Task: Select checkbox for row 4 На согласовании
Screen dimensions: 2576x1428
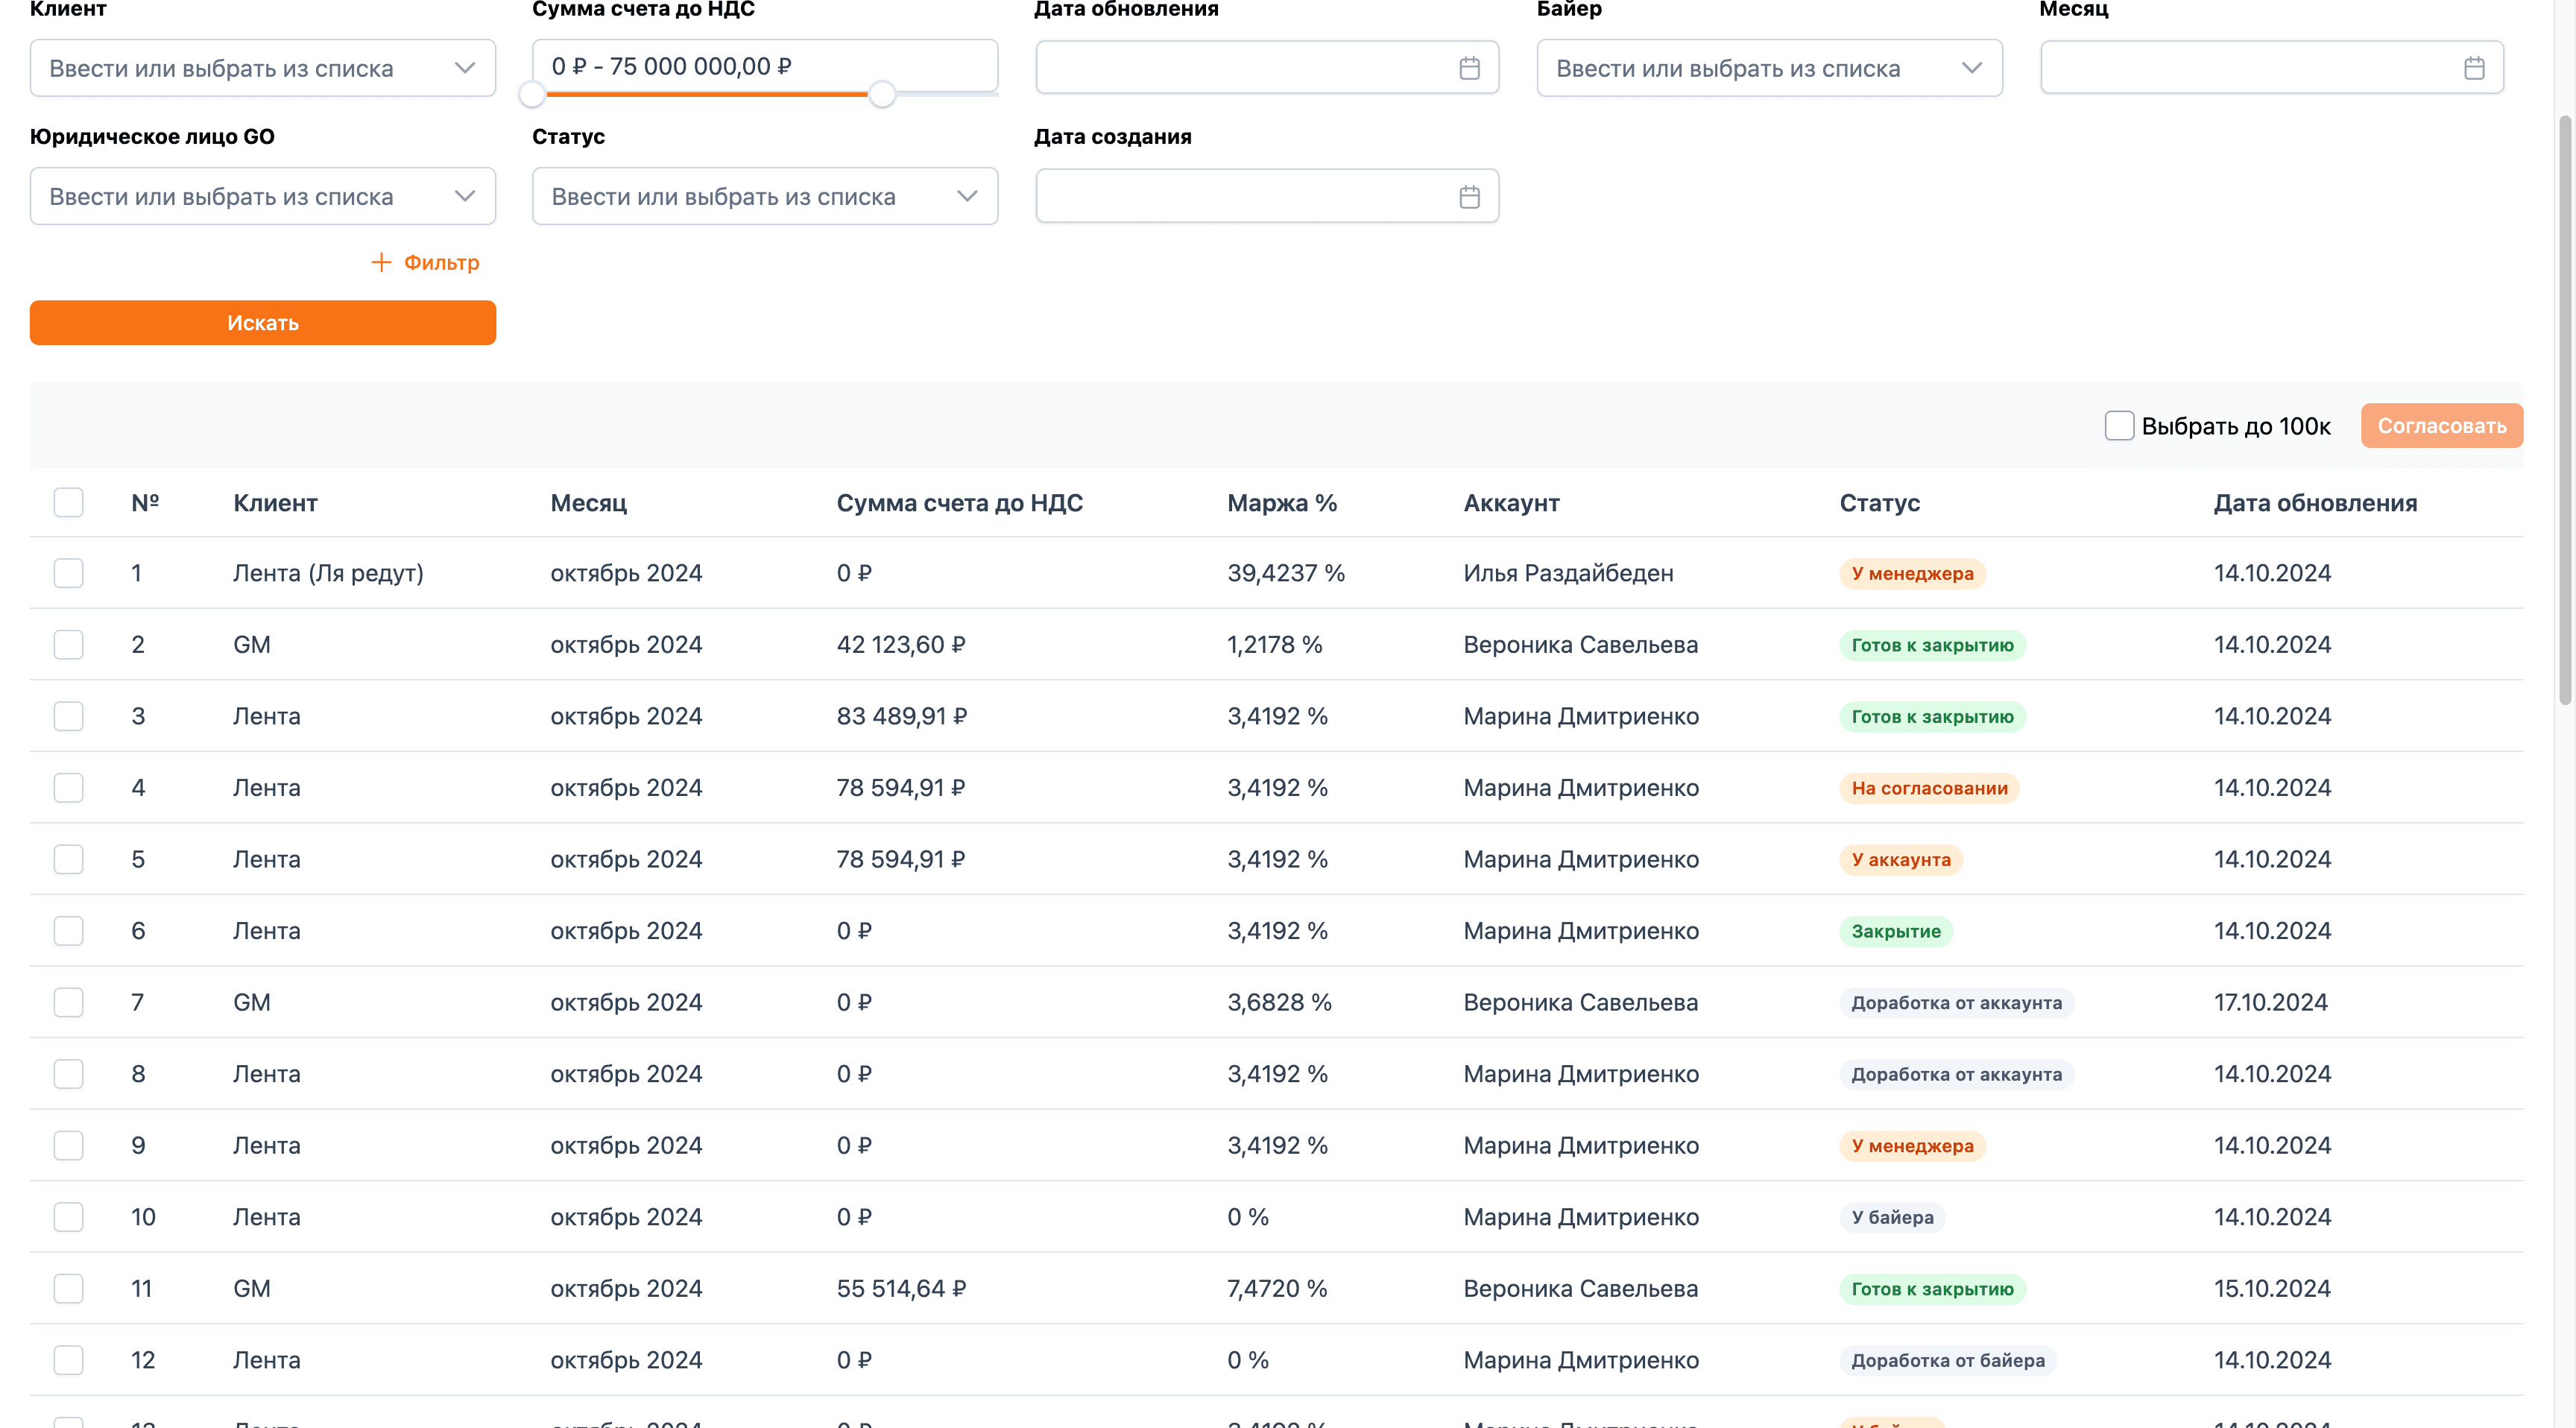Action: (68, 788)
